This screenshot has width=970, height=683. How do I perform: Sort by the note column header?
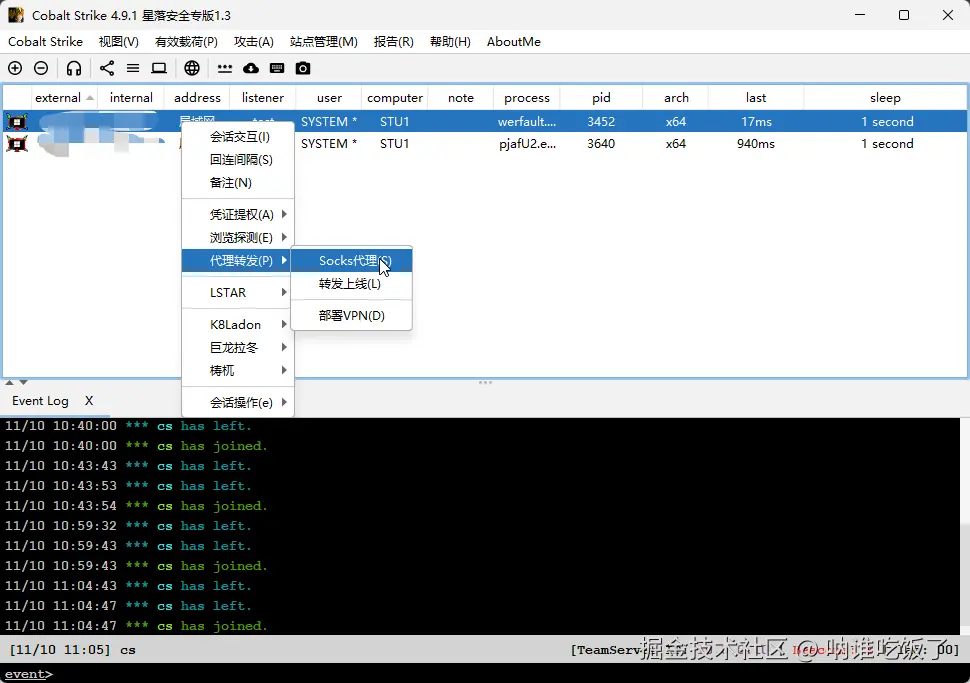click(x=461, y=98)
